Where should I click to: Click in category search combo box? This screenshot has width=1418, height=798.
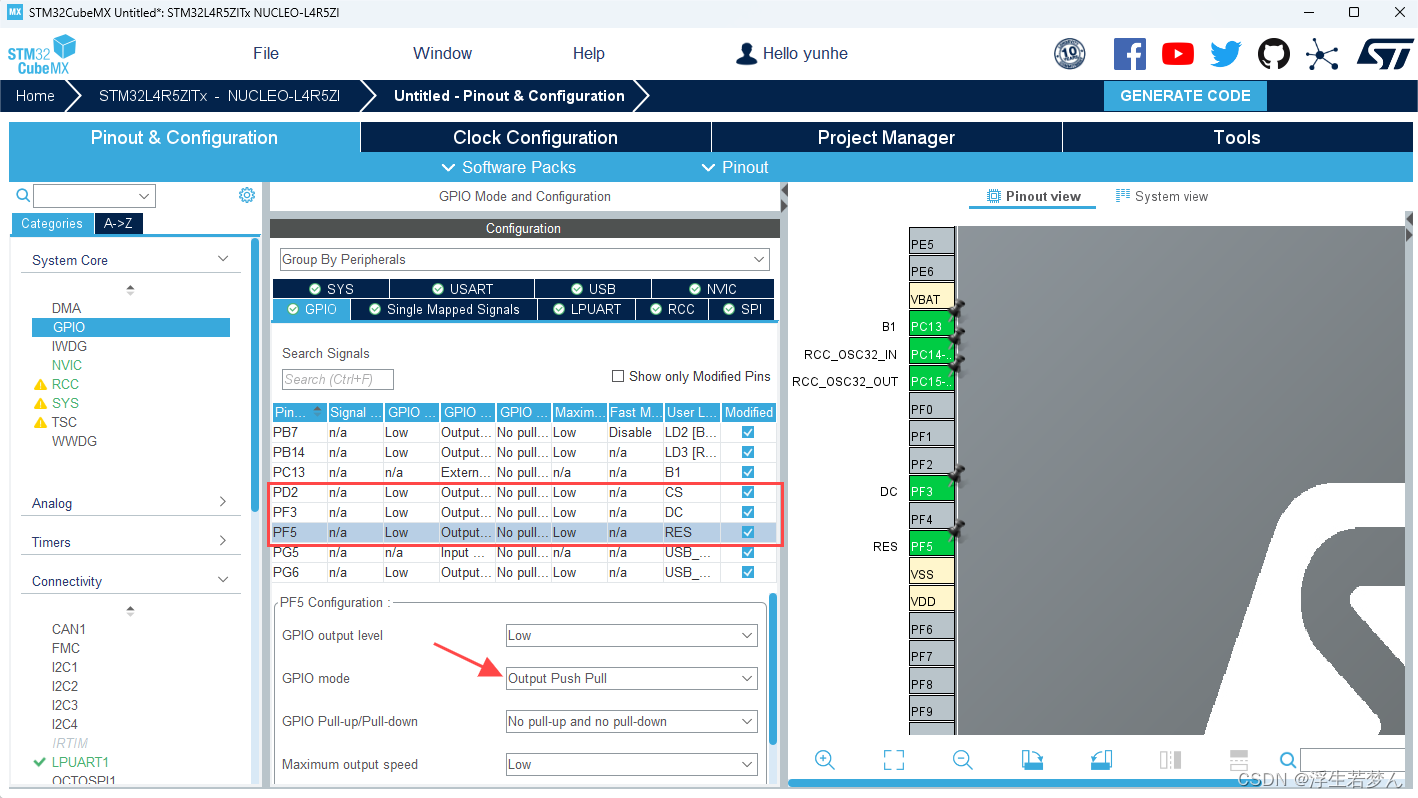coord(94,196)
